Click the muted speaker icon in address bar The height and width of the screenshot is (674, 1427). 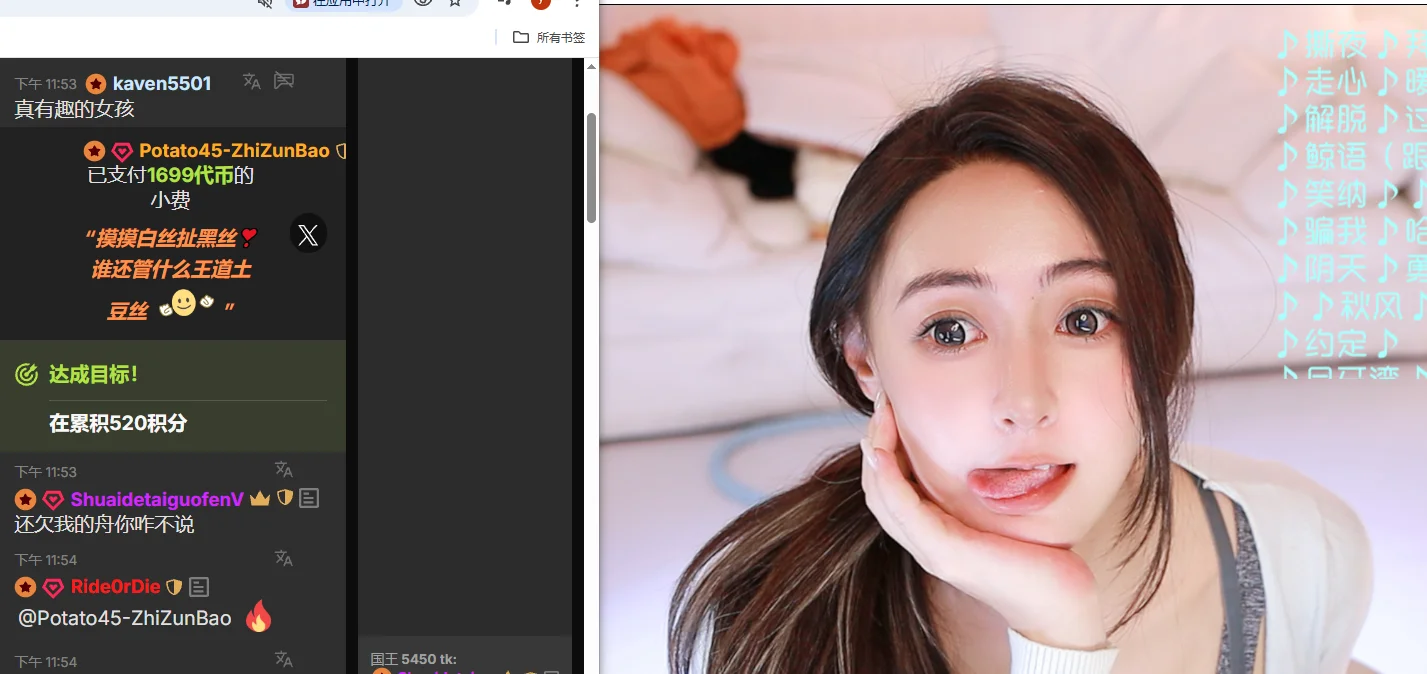[266, 3]
